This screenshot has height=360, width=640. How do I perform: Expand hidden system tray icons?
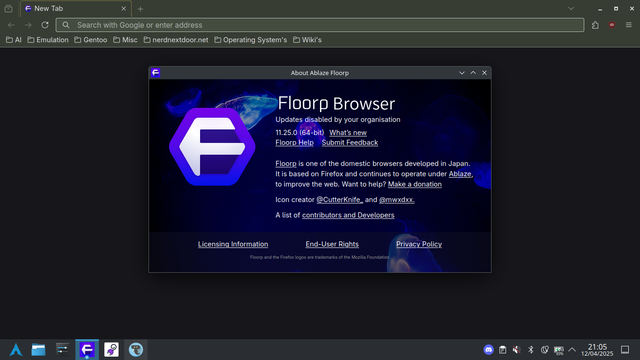(x=572, y=350)
